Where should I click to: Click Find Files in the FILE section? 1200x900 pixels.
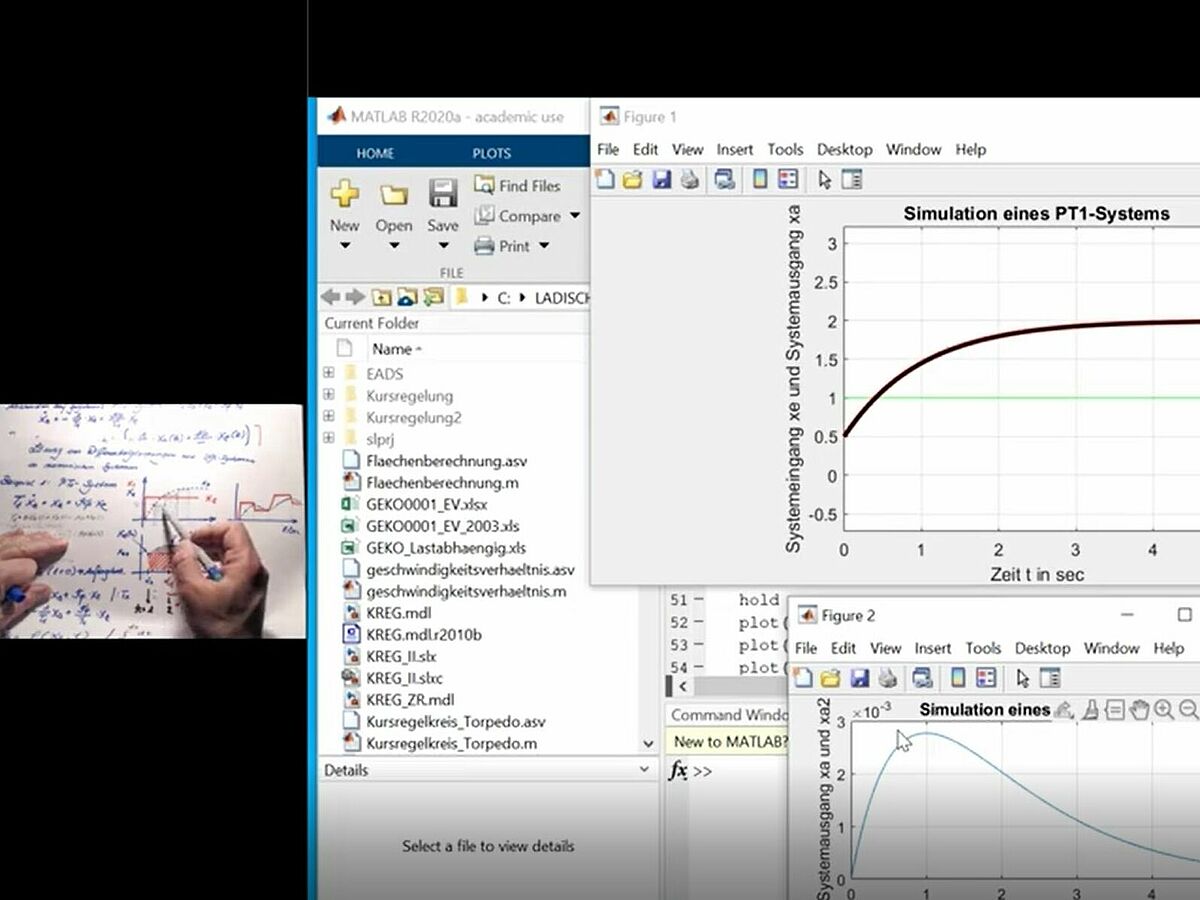point(517,185)
